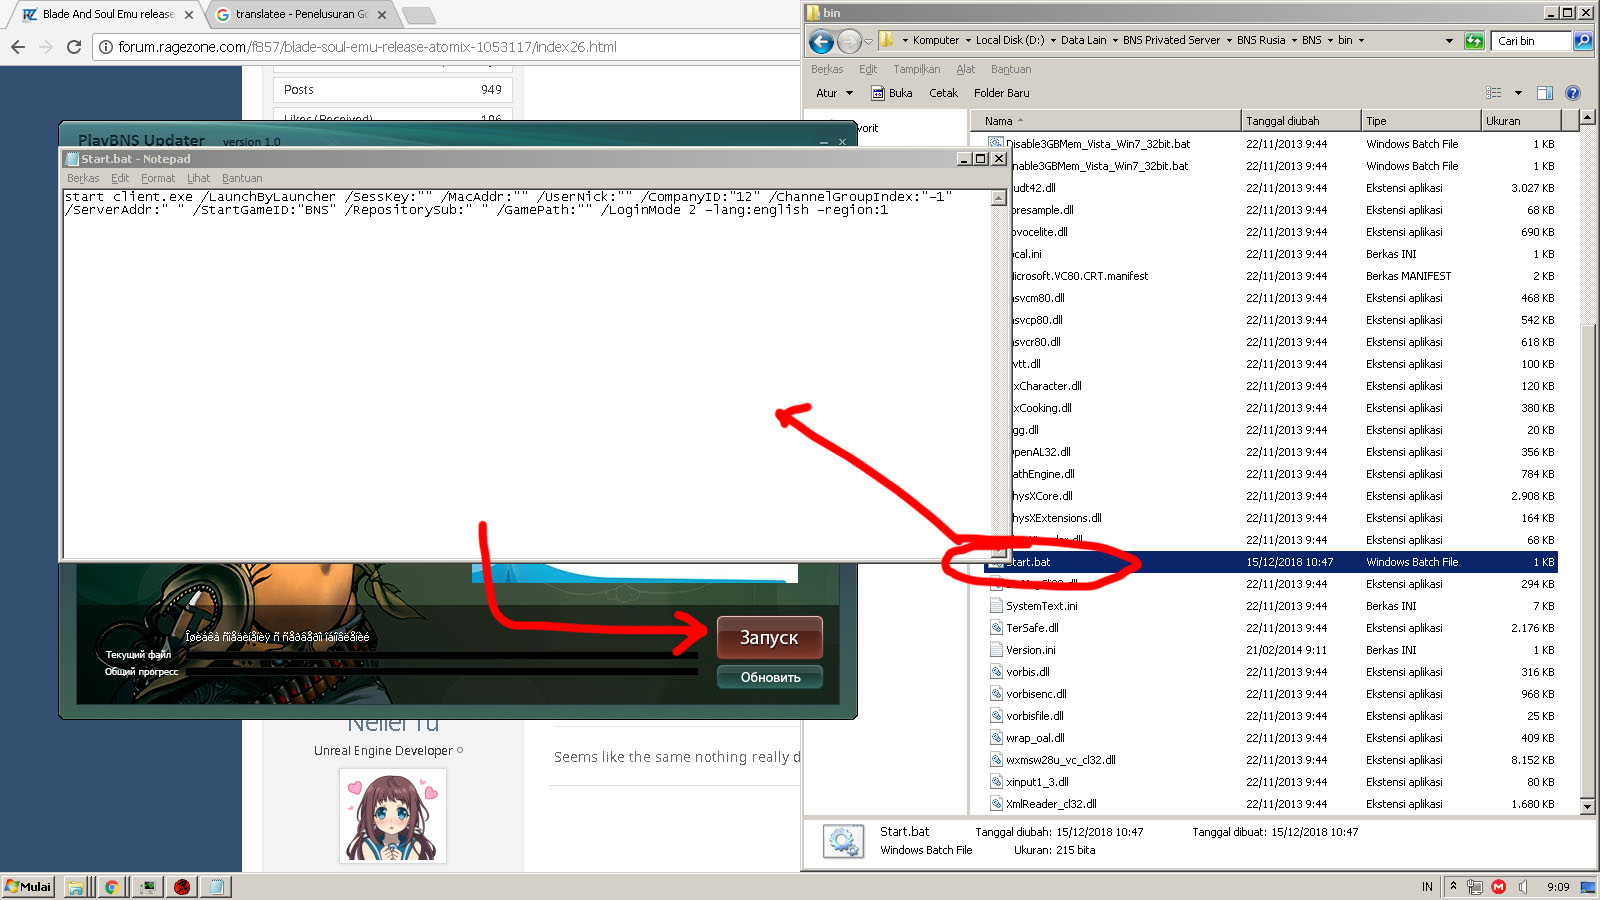Close the 'translatee' Chrome tab

pos(382,15)
